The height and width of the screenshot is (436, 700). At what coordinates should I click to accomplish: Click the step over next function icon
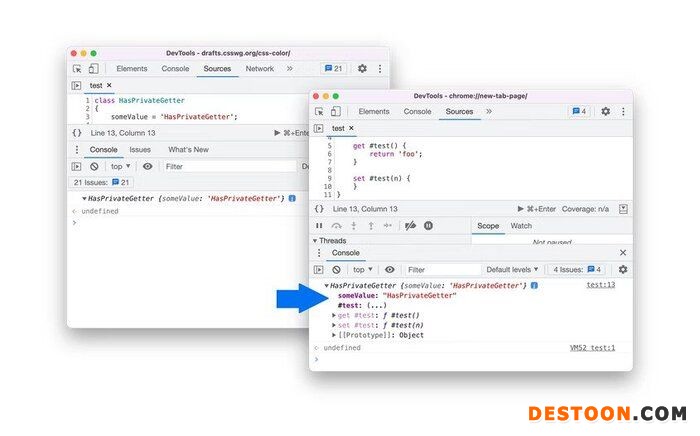(337, 226)
